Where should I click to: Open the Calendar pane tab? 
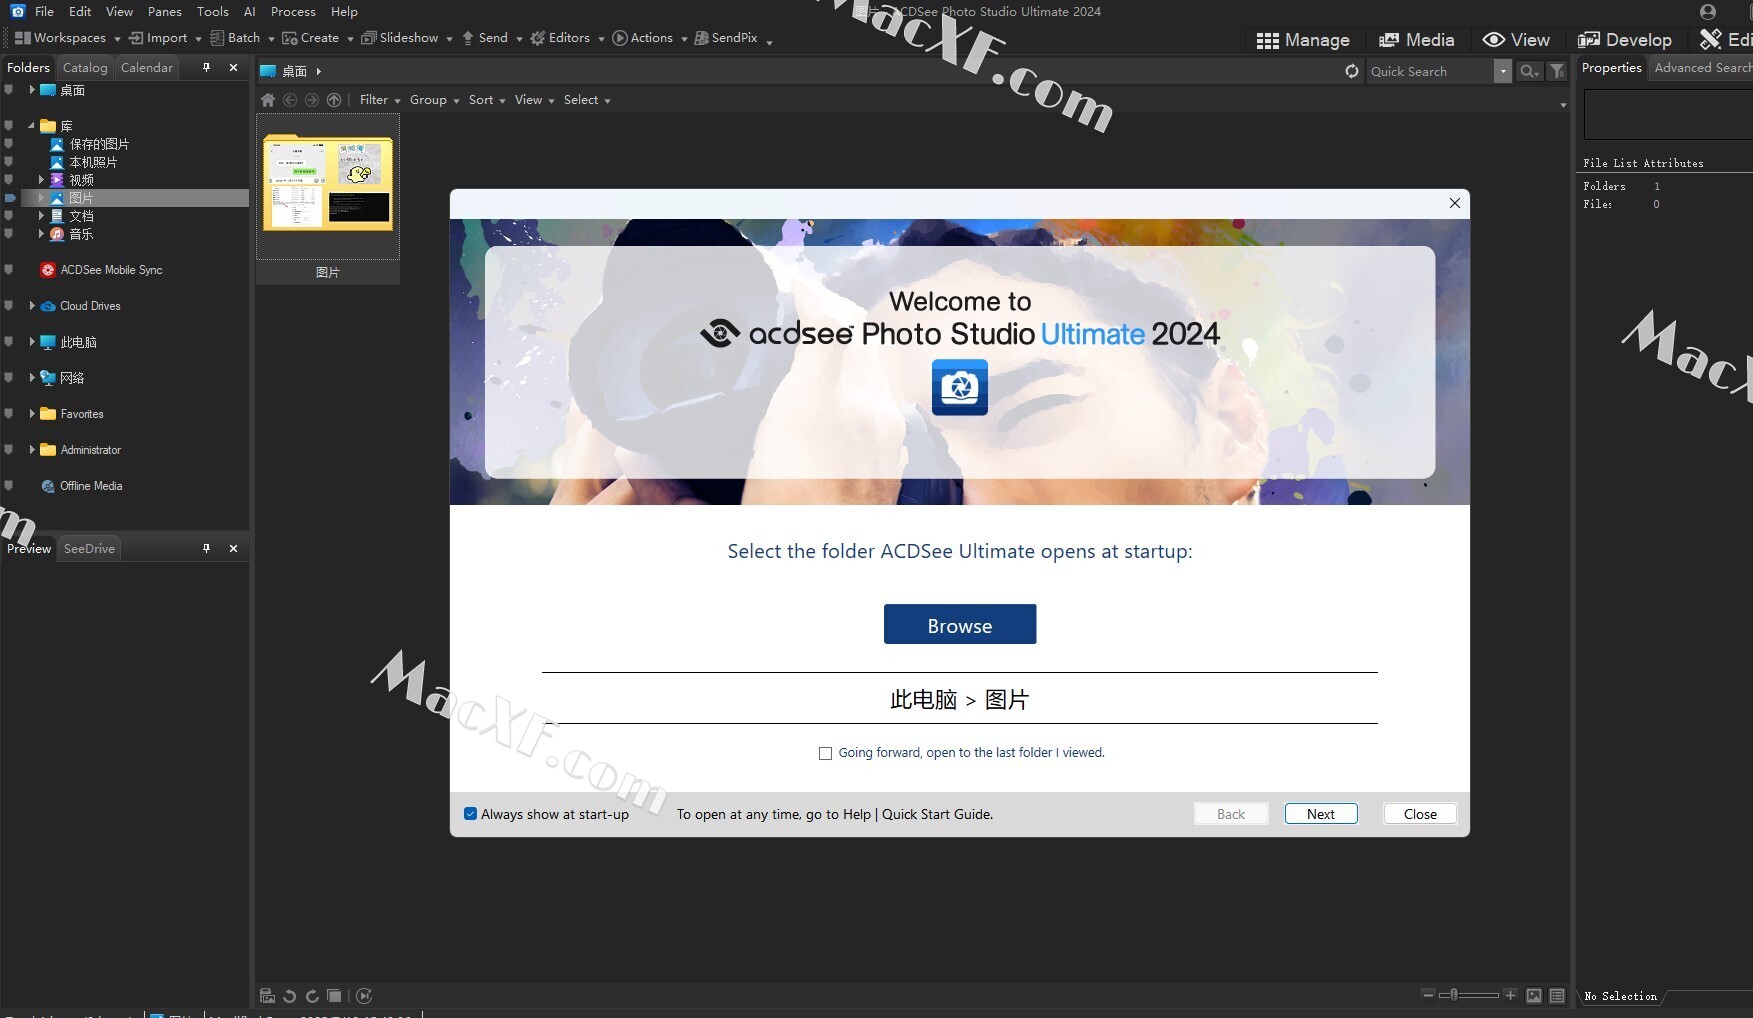(147, 67)
